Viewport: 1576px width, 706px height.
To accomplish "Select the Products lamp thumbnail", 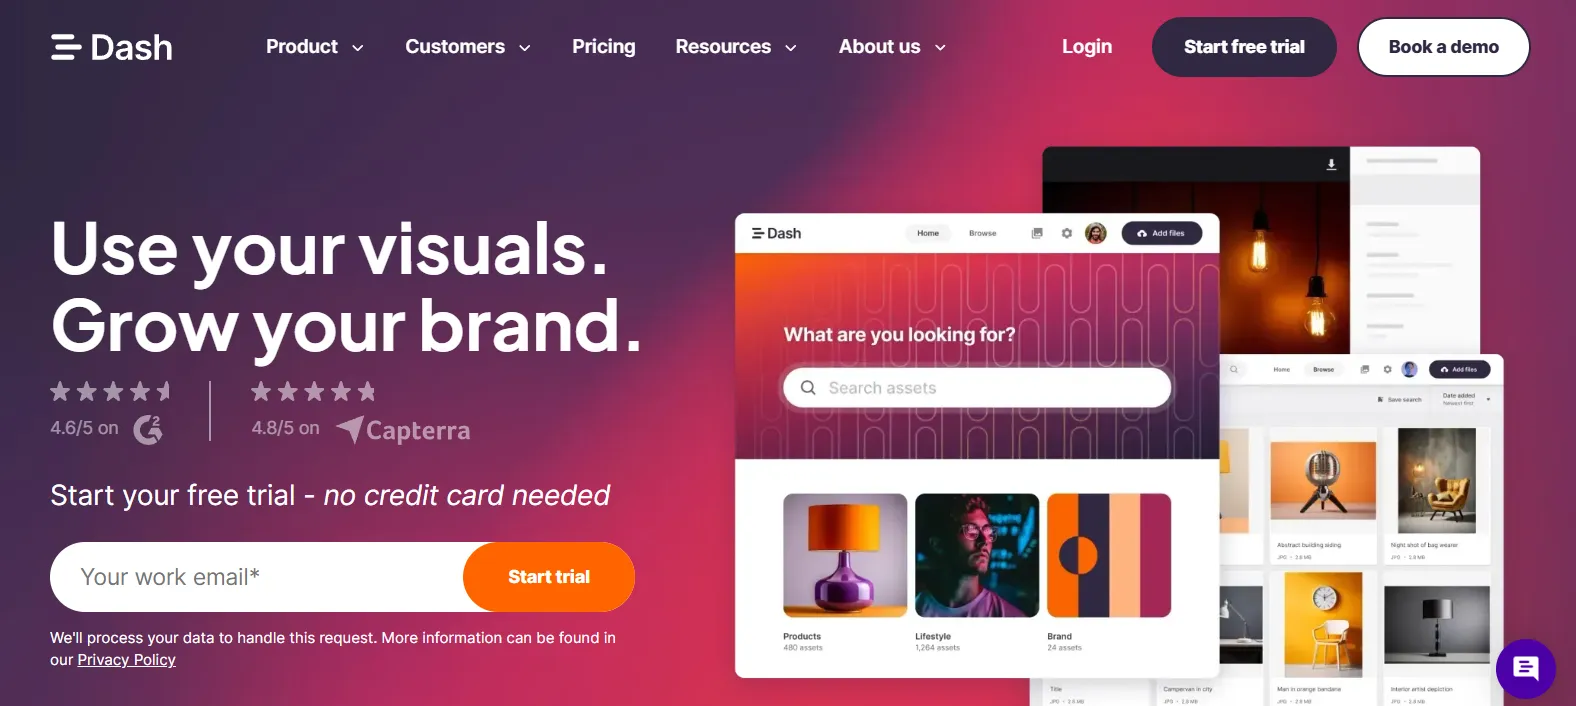I will 845,555.
